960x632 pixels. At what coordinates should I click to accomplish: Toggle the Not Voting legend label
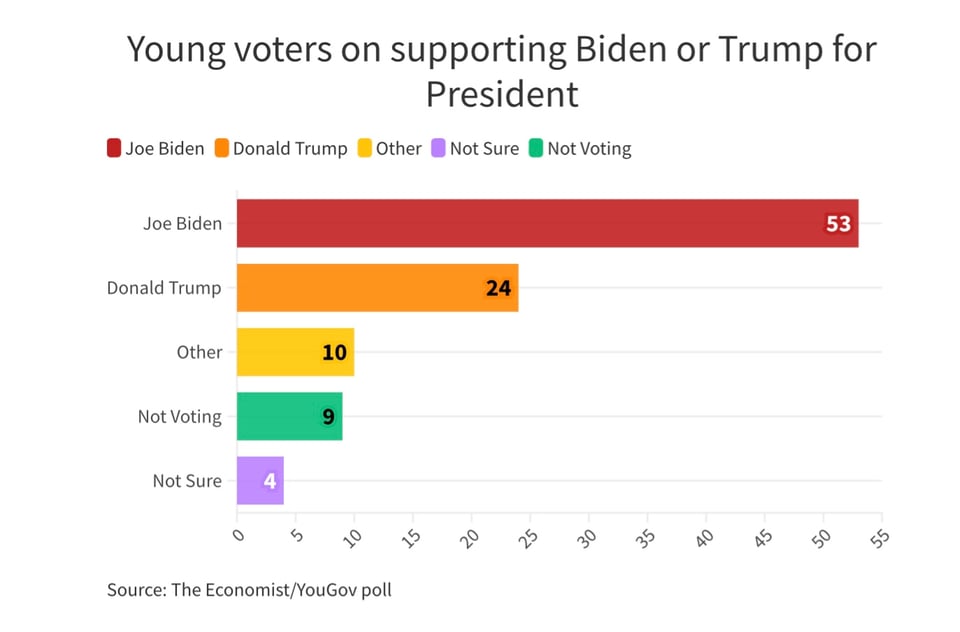click(x=589, y=149)
